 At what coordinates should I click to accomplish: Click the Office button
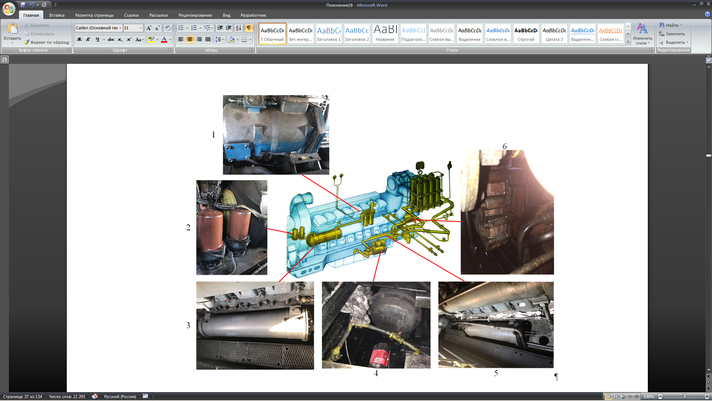(x=9, y=8)
